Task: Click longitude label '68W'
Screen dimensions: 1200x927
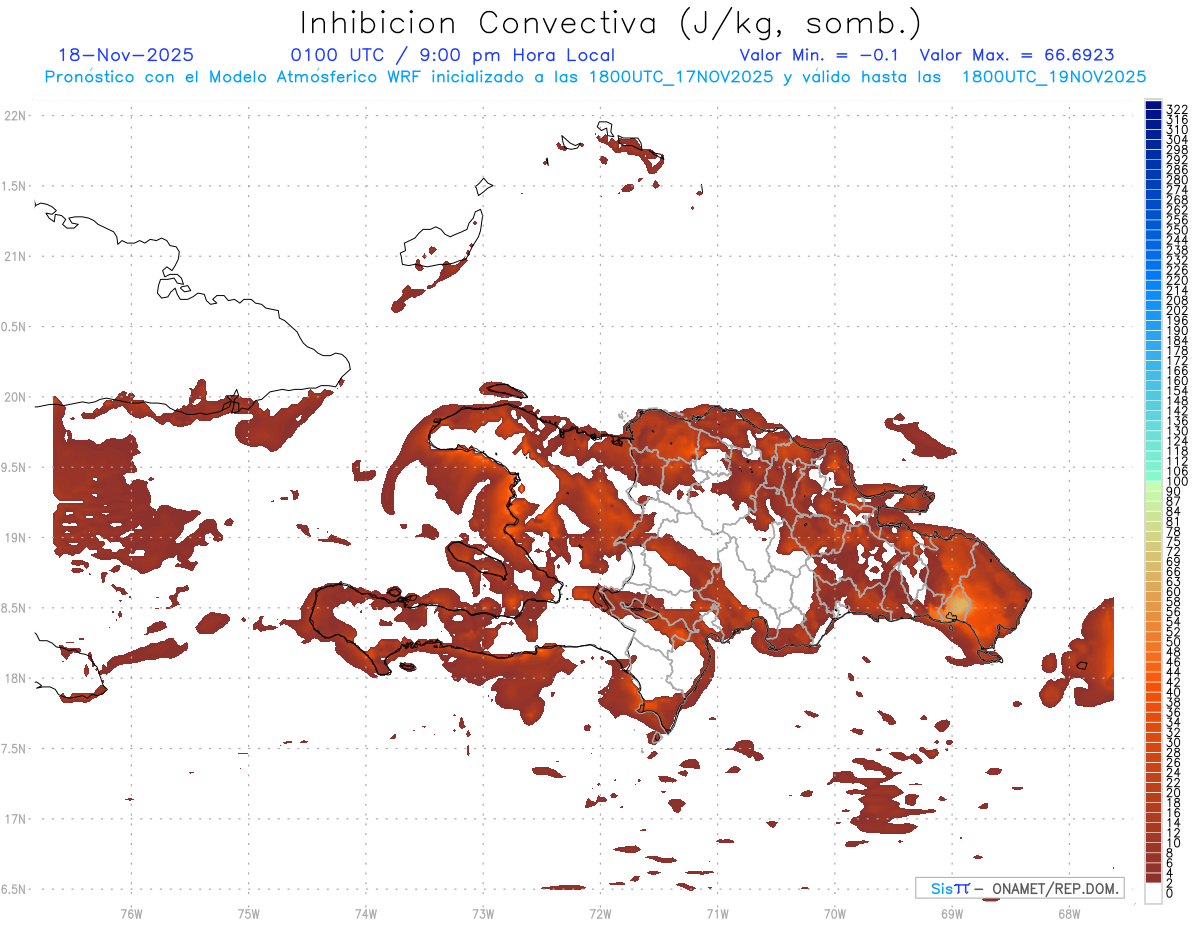Action: (x=1068, y=912)
